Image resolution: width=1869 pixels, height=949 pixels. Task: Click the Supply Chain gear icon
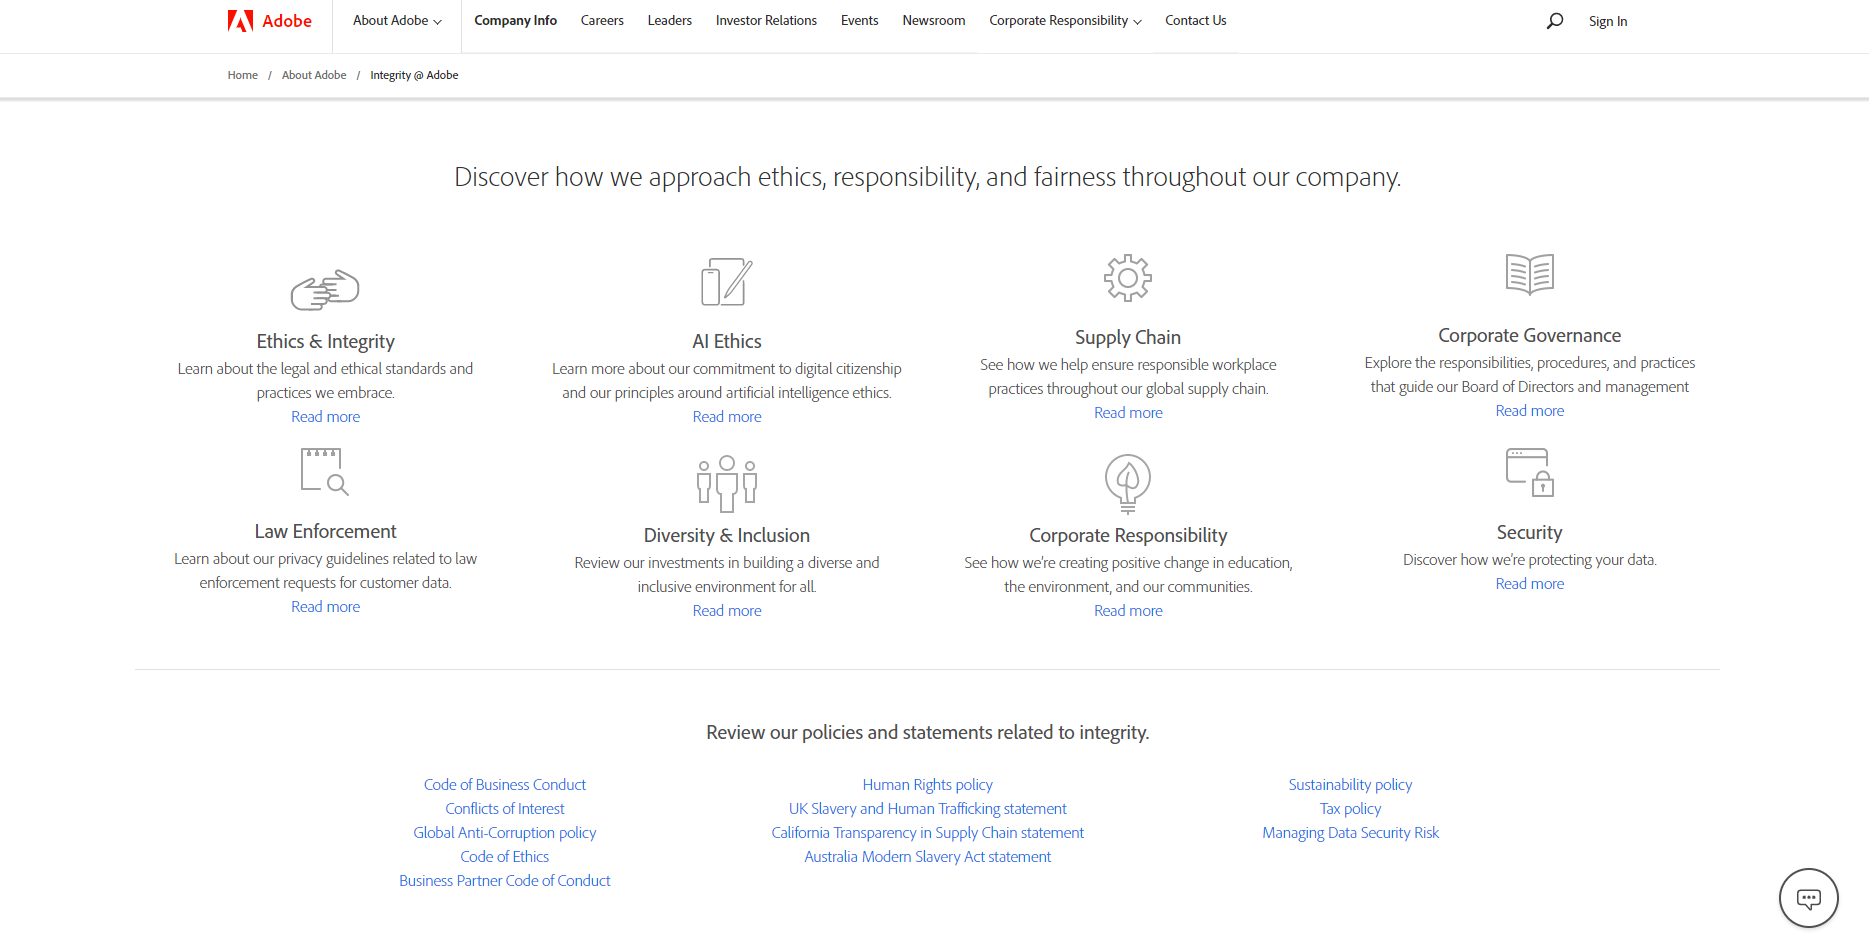click(x=1127, y=278)
